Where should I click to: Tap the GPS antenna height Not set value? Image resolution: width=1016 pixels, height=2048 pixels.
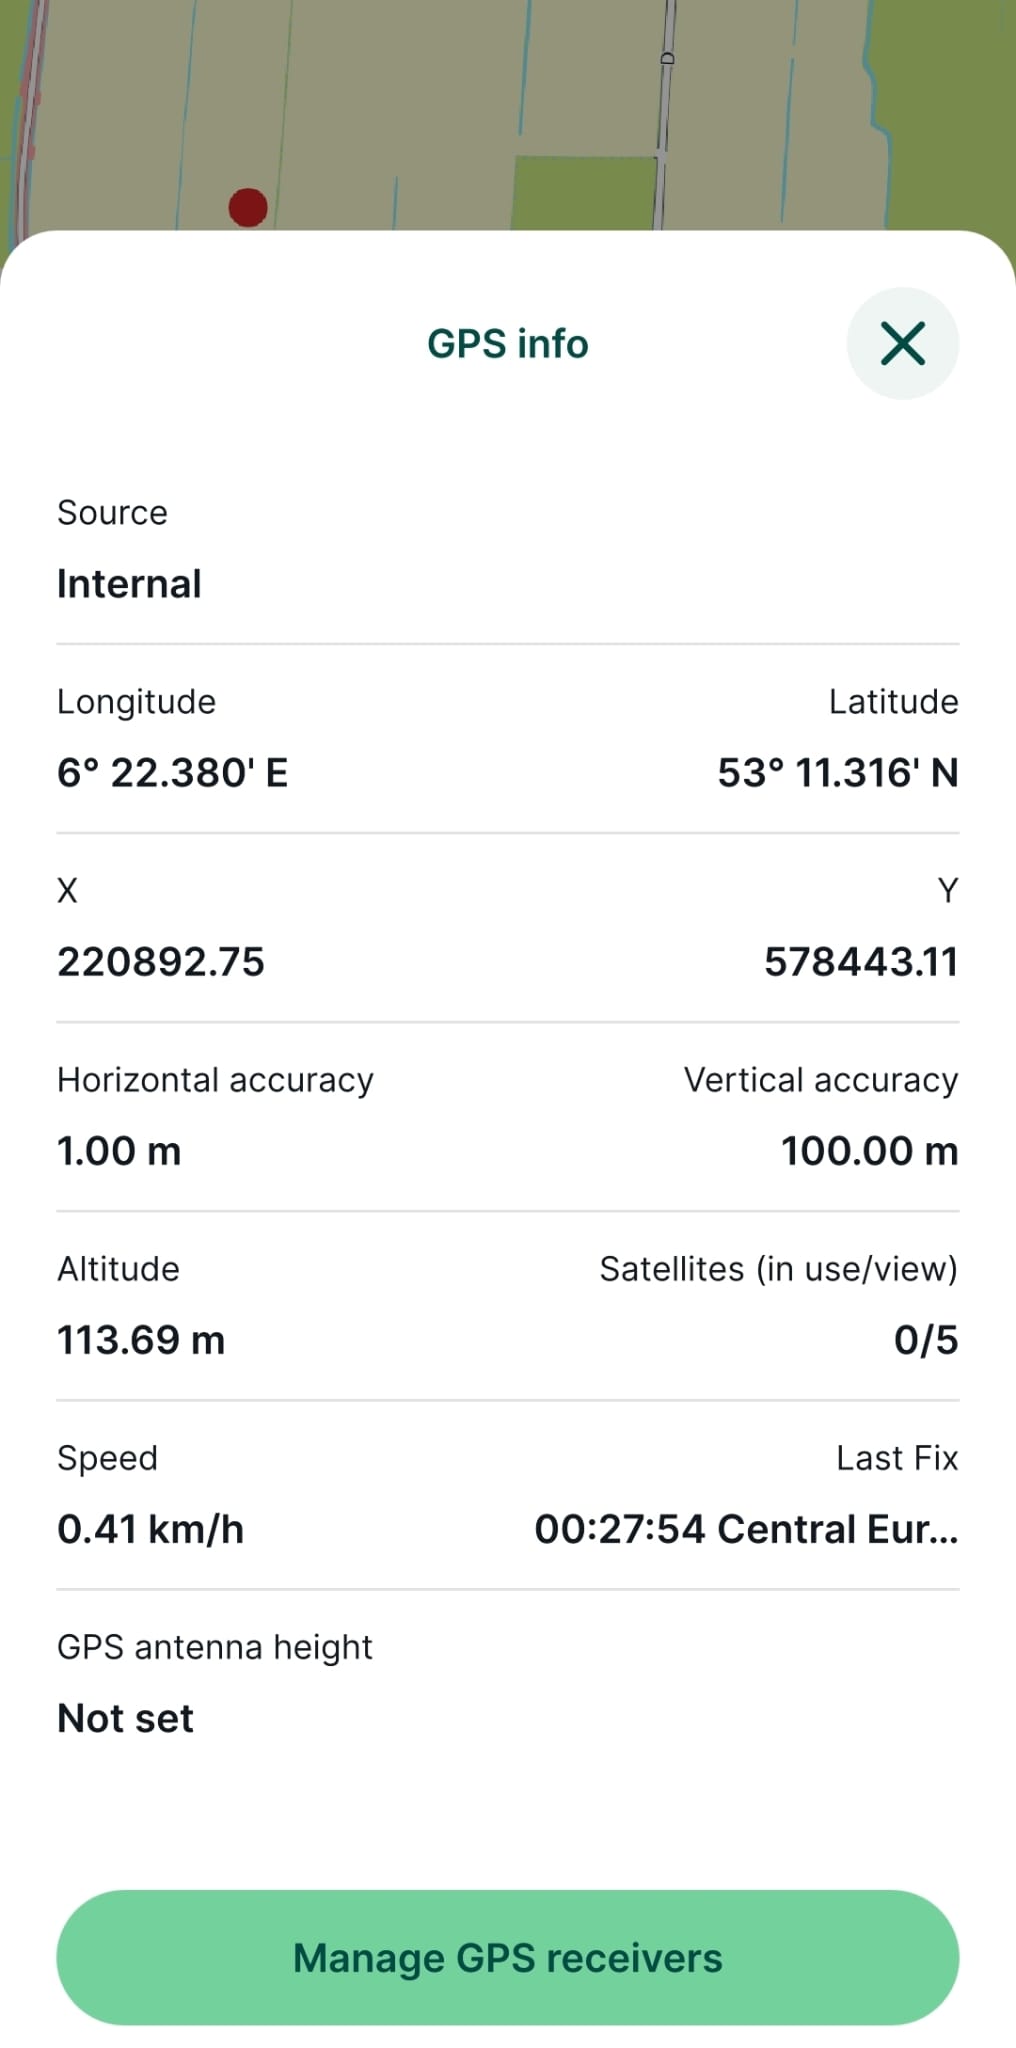[x=125, y=1718]
